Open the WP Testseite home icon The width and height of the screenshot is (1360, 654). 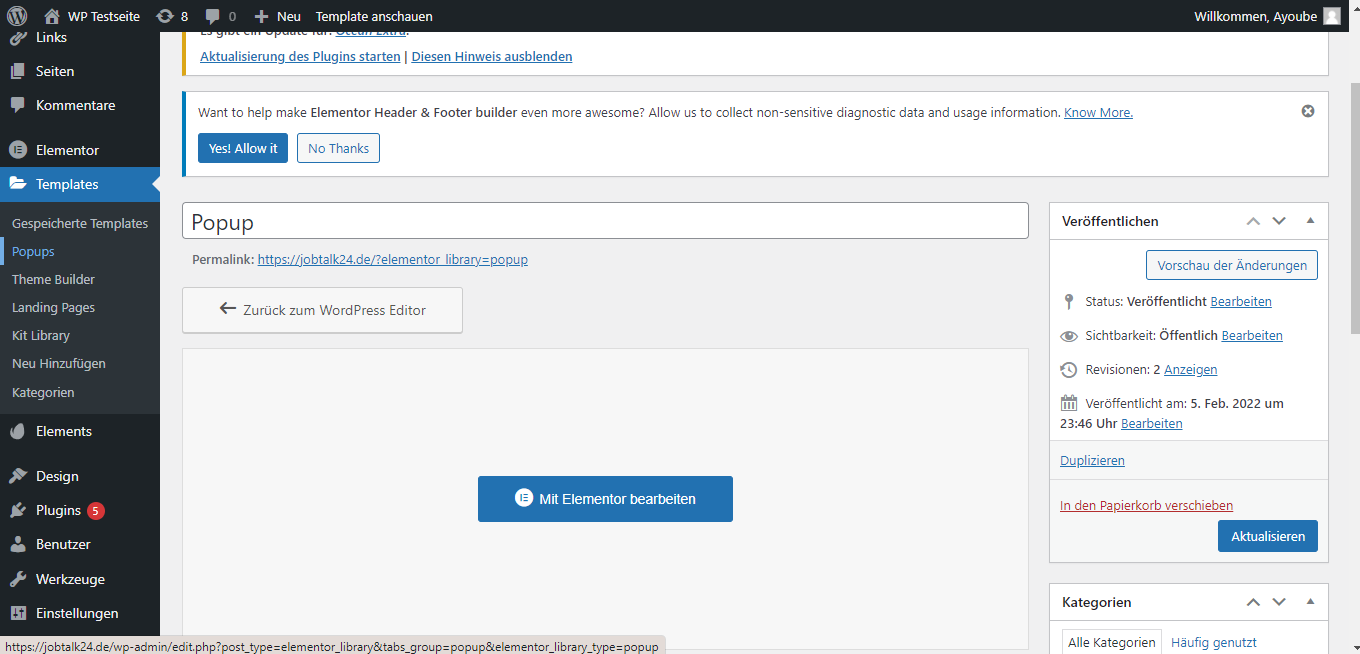52,16
